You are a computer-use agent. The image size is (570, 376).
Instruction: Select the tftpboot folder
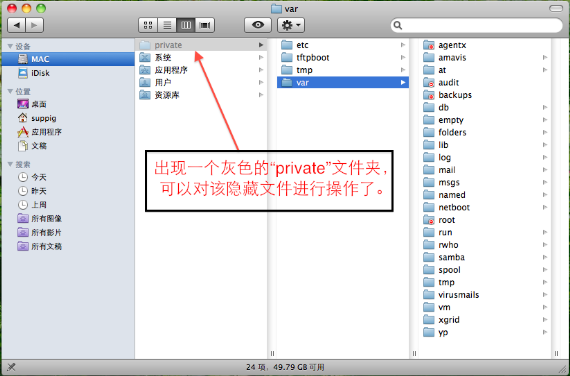click(343, 57)
